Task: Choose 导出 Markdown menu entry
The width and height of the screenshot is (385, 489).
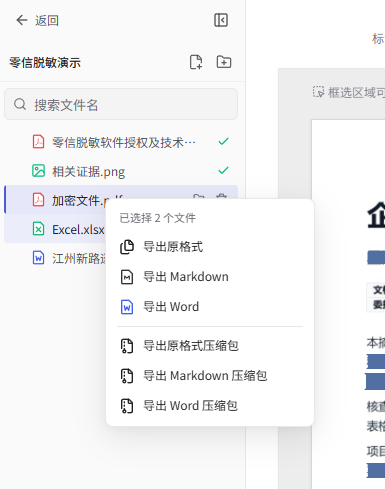Action: 210,277
